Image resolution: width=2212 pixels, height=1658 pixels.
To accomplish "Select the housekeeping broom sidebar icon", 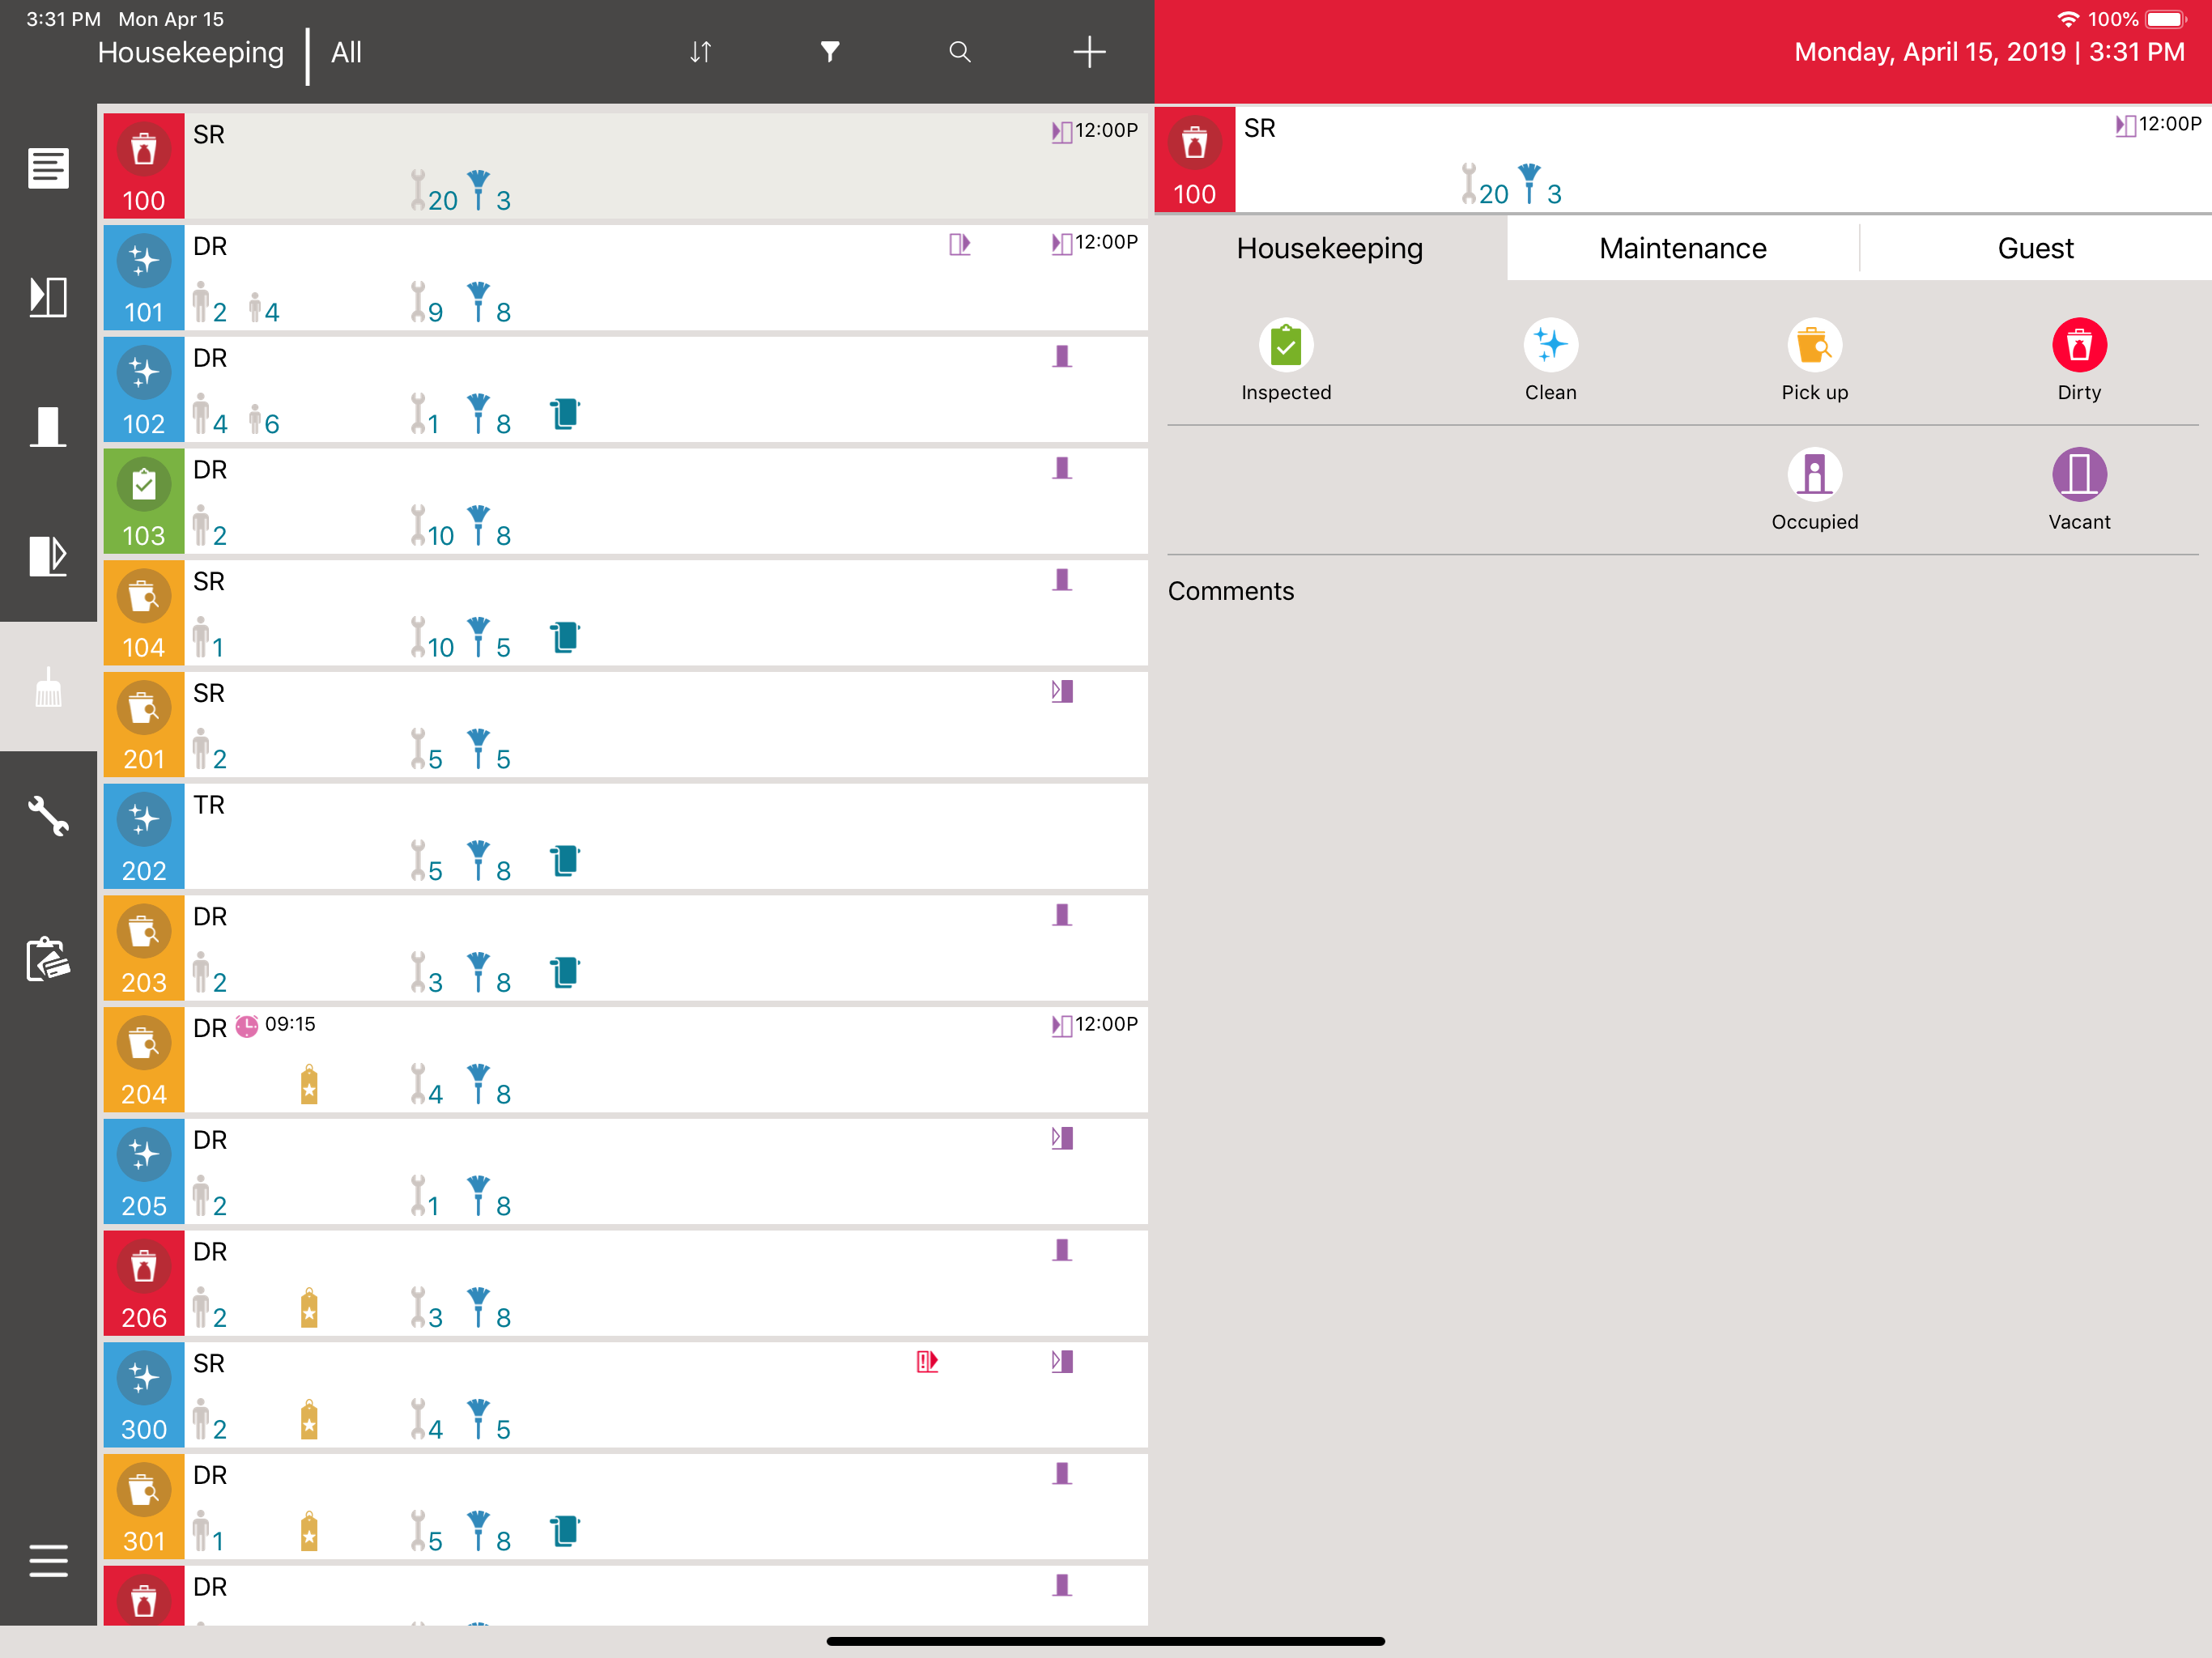I will click(48, 688).
